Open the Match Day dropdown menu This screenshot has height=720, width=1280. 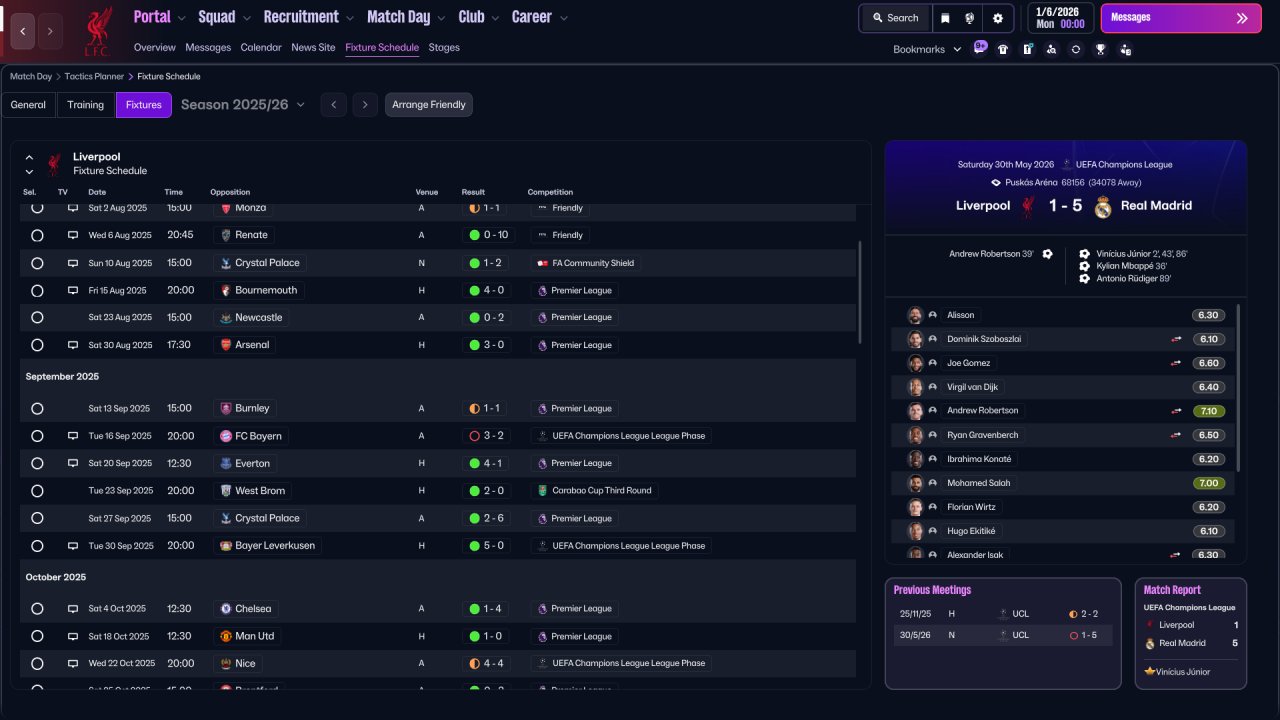coord(407,17)
